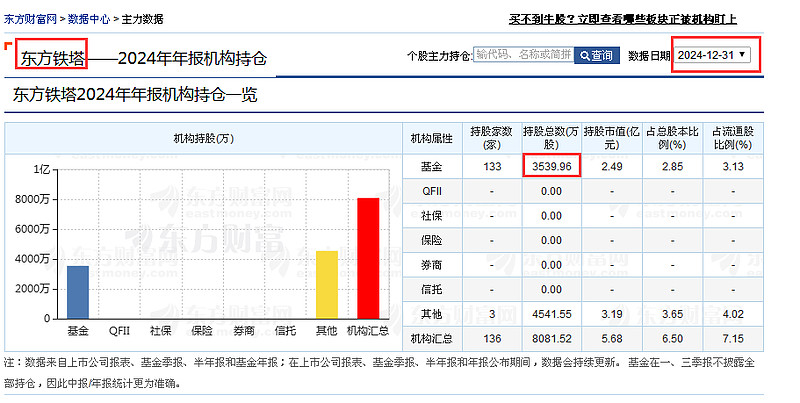Image resolution: width=800 pixels, height=403 pixels.
Task: Click the 3.13 fund float ratio cell
Action: [733, 167]
